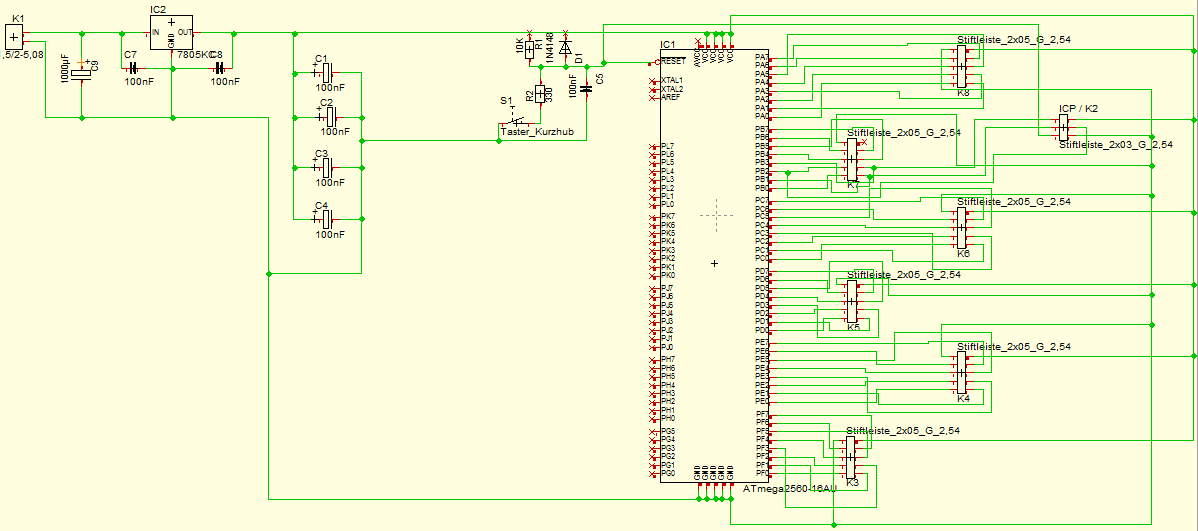This screenshot has height=531, width=1198.
Task: Click the ICP / K2 designator label
Action: 1078,109
